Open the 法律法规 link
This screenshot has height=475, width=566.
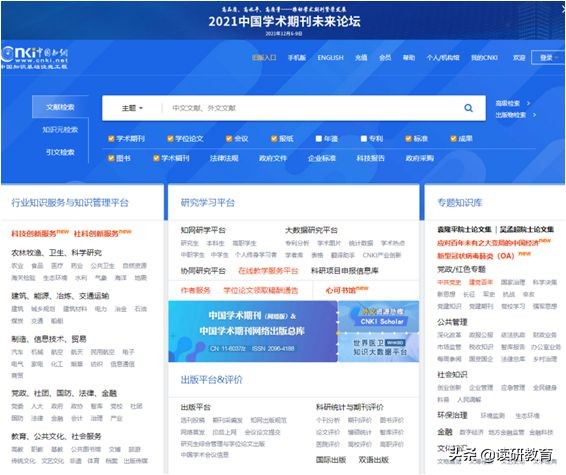pyautogui.click(x=224, y=158)
